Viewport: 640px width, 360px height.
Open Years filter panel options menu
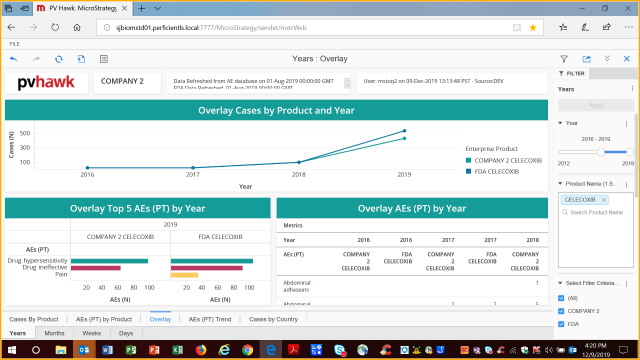632,89
